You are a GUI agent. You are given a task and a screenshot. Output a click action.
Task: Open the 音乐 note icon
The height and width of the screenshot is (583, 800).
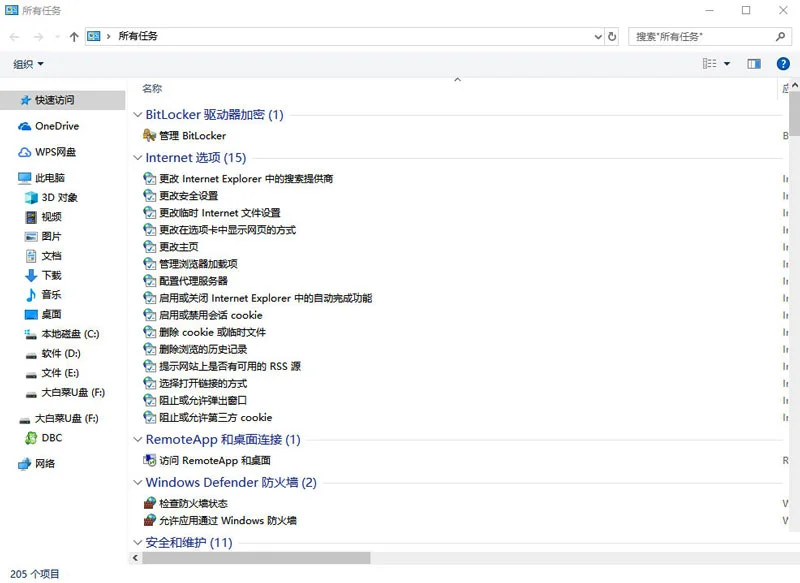(x=31, y=295)
